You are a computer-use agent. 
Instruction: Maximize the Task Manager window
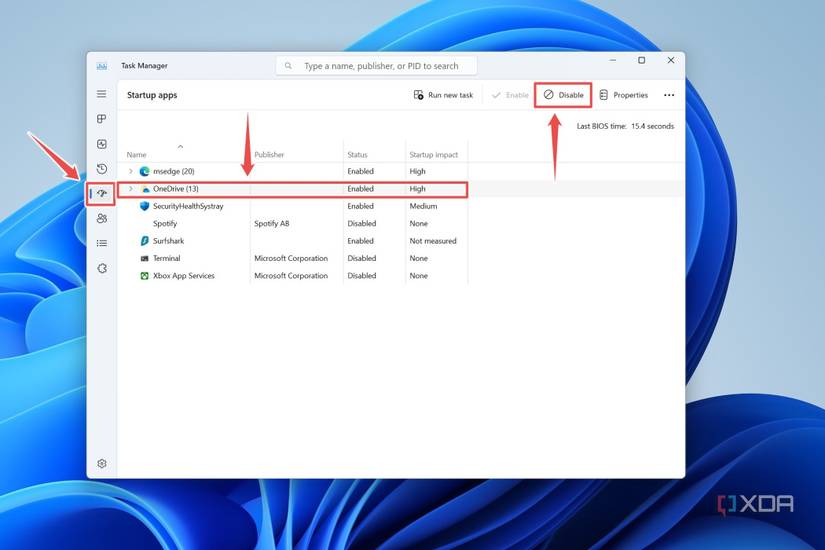[641, 61]
